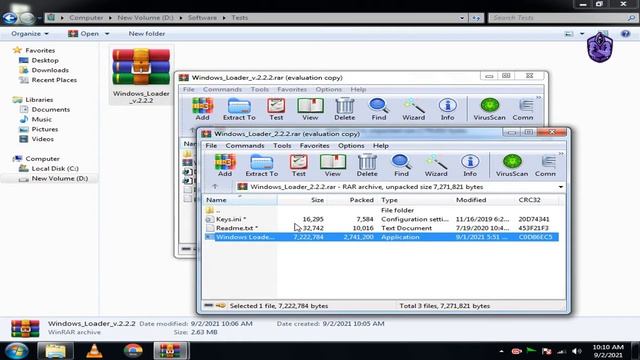Image resolution: width=640 pixels, height=360 pixels.
Task: Open File menu in front WinRAR window
Action: pyautogui.click(x=211, y=146)
